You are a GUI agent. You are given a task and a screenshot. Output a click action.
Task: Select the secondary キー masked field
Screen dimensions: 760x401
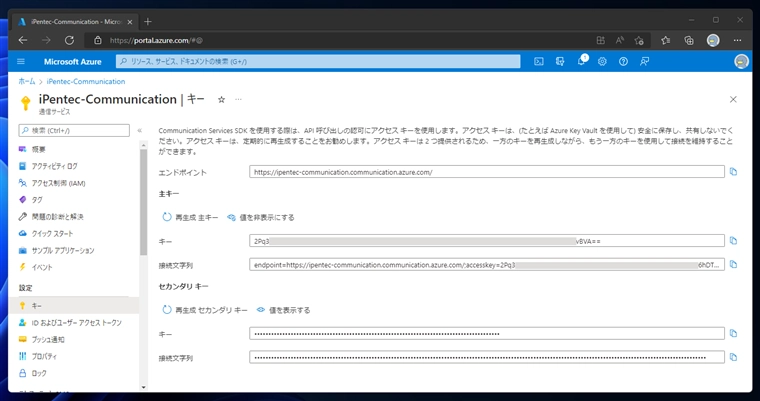487,333
